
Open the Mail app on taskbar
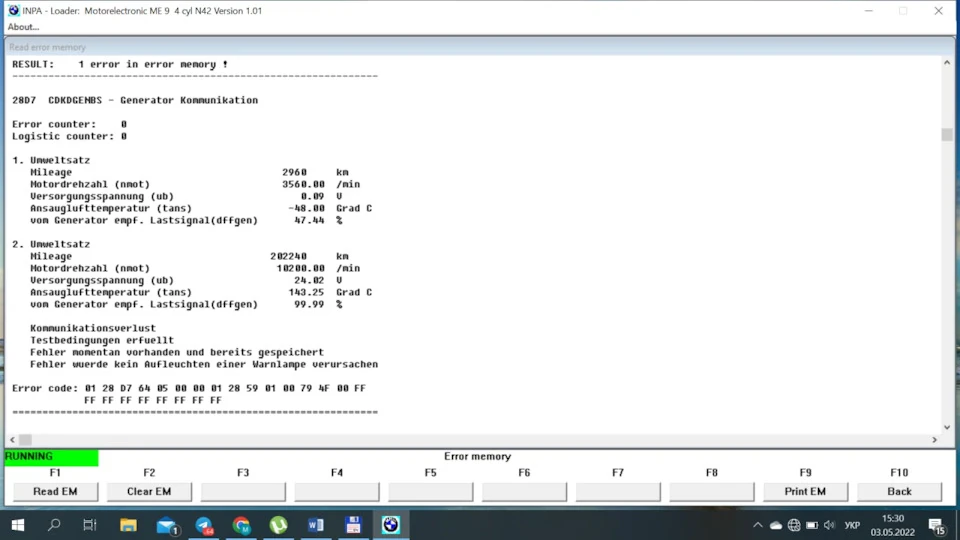pos(167,525)
